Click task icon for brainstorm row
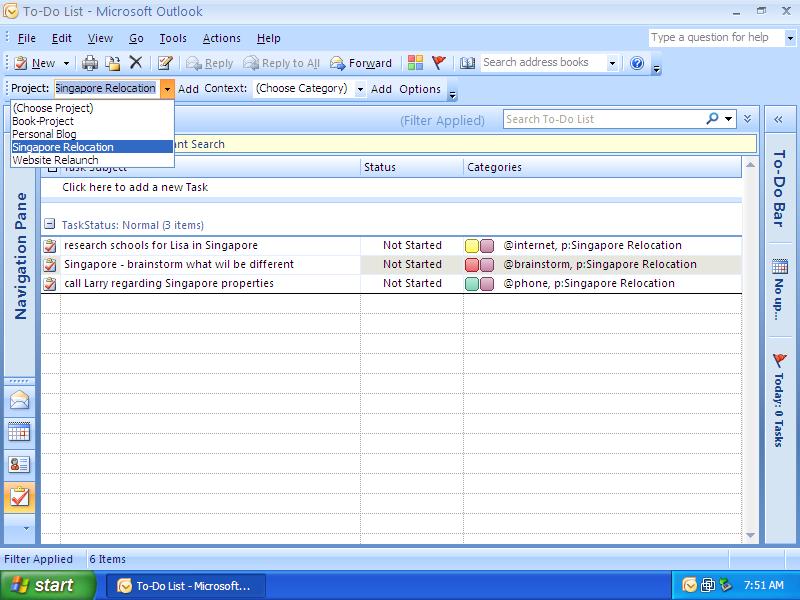This screenshot has width=800, height=600. [49, 265]
